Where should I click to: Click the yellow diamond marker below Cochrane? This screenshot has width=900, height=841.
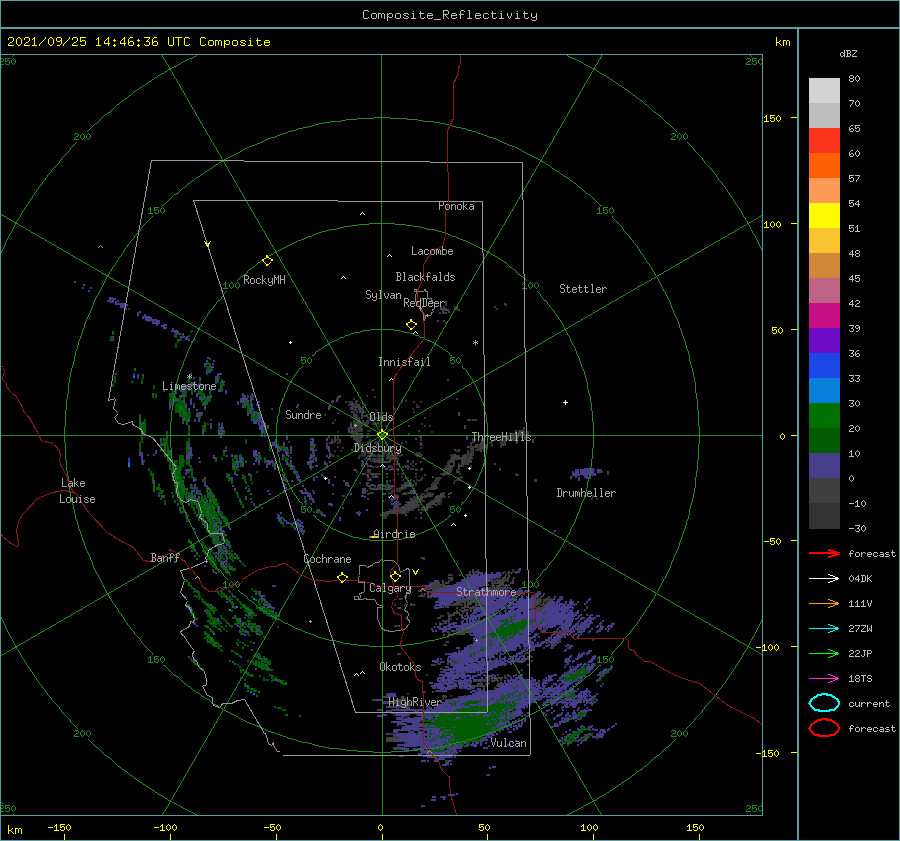(343, 577)
